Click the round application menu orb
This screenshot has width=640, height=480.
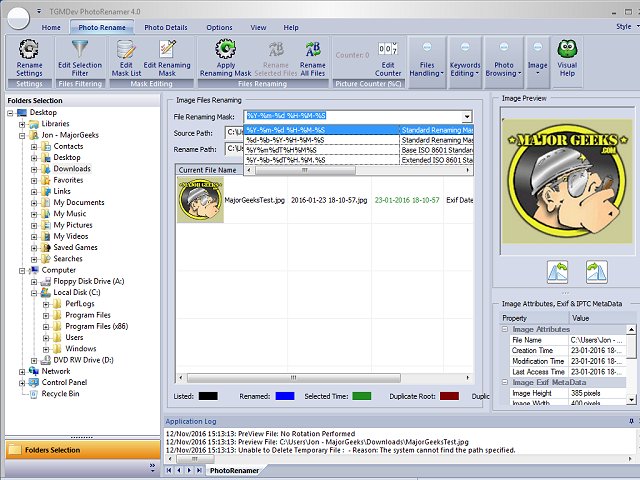coord(18,18)
